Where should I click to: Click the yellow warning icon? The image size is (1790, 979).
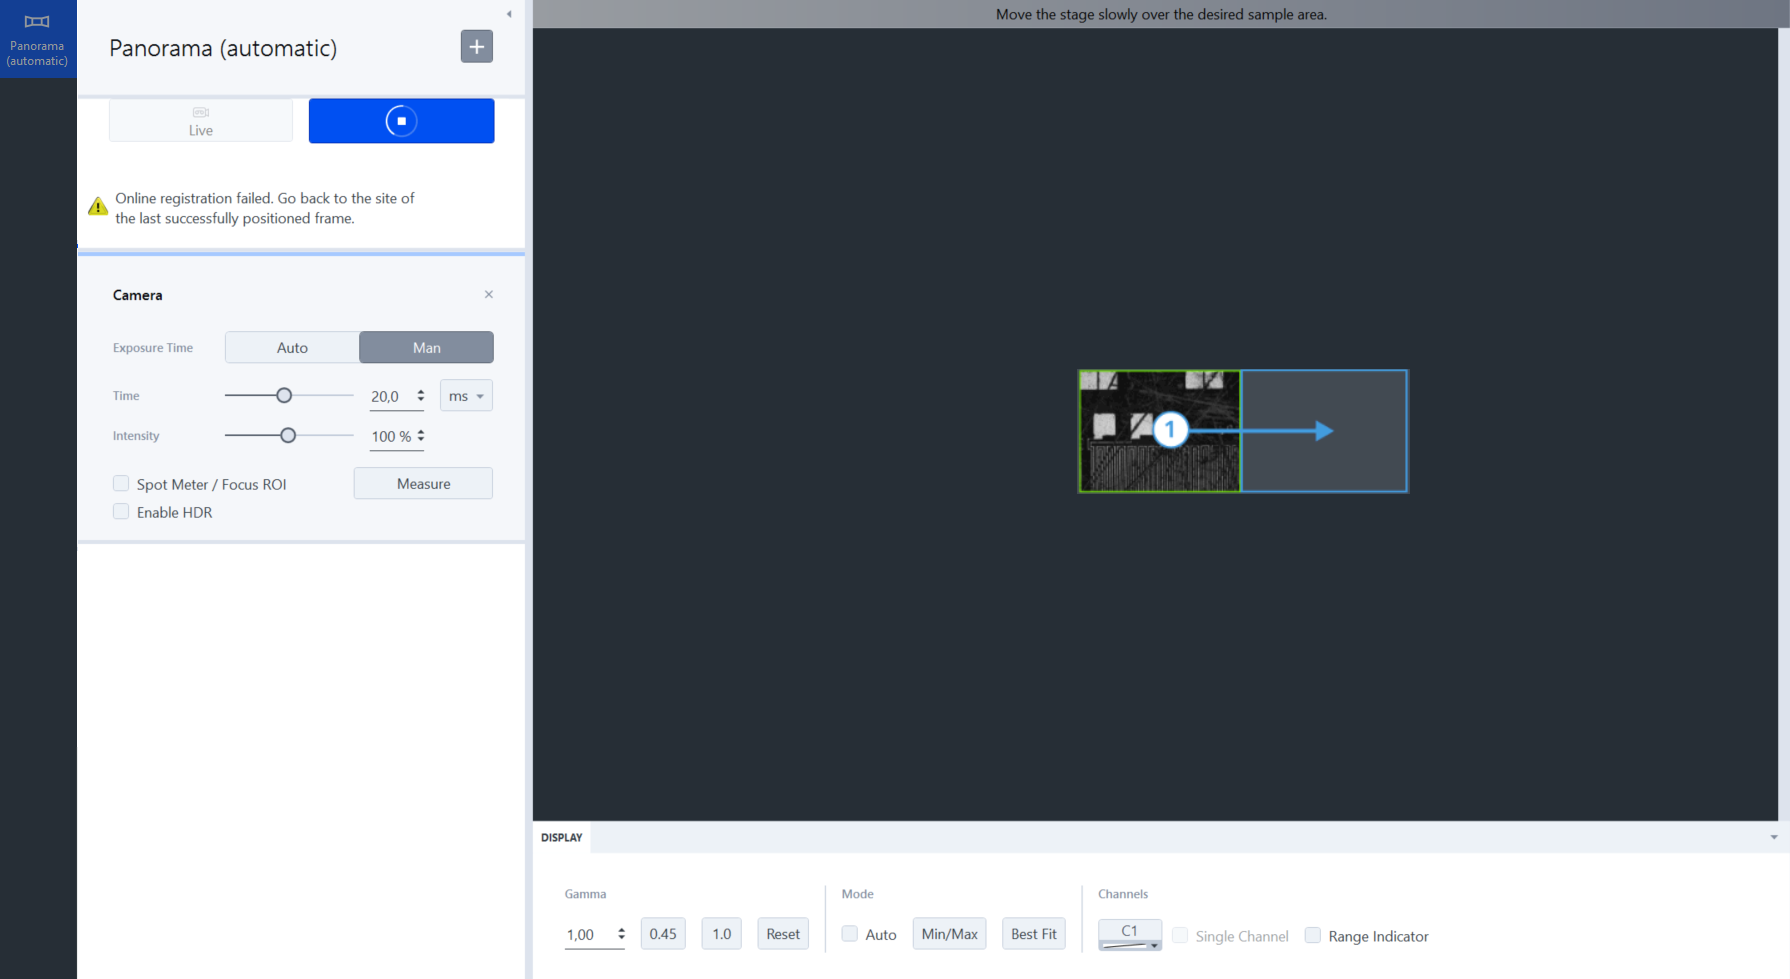[98, 207]
